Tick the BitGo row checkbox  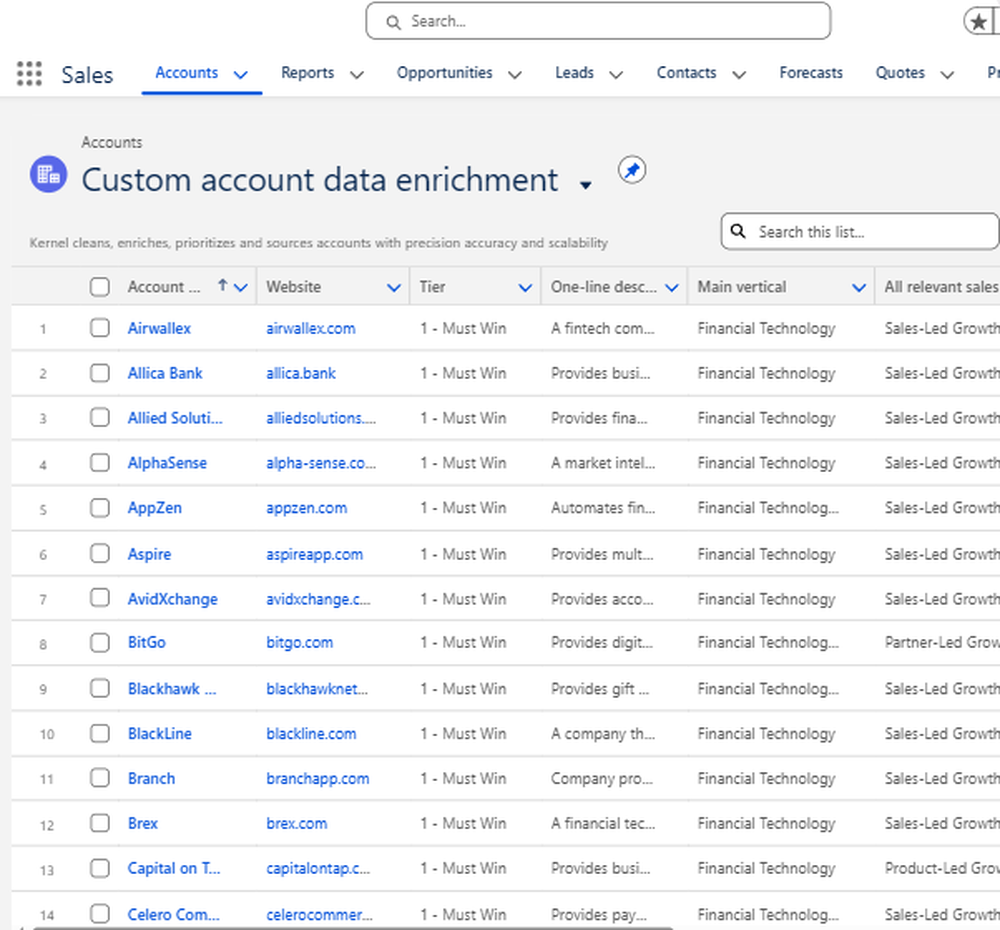[100, 642]
